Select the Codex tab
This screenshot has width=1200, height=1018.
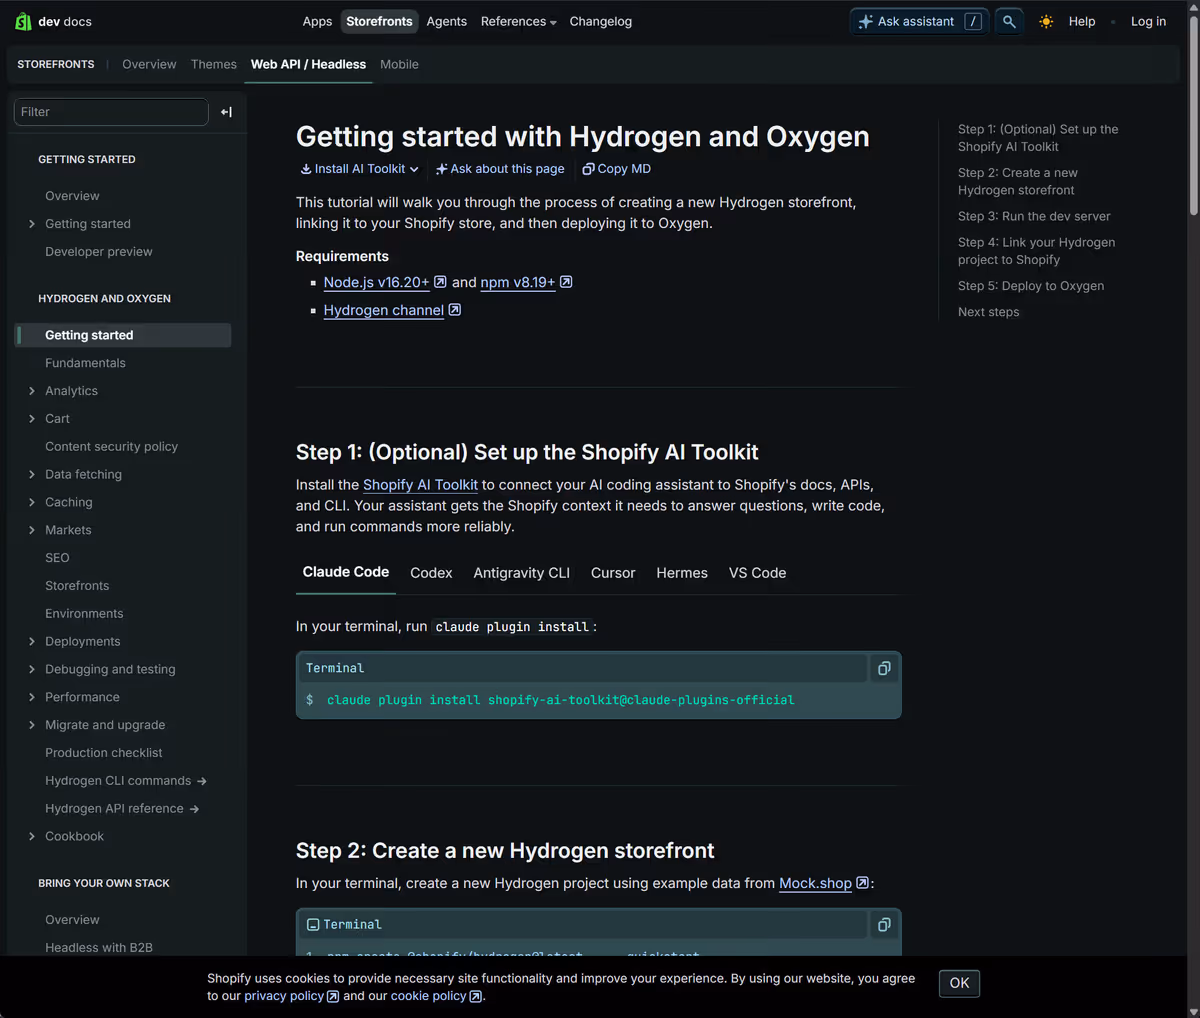pos(431,573)
